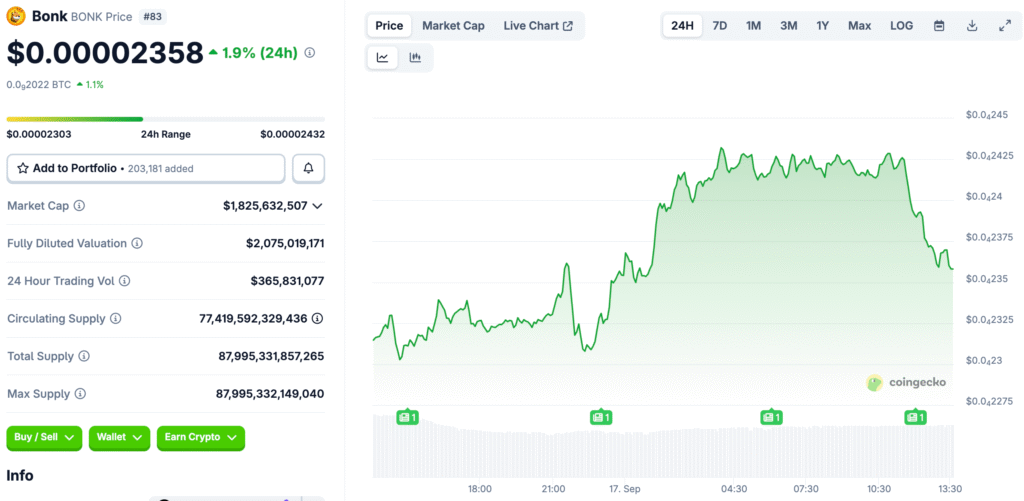This screenshot has width=1024, height=501.
Task: Open the Buy / Sell dropdown
Action: (44, 437)
